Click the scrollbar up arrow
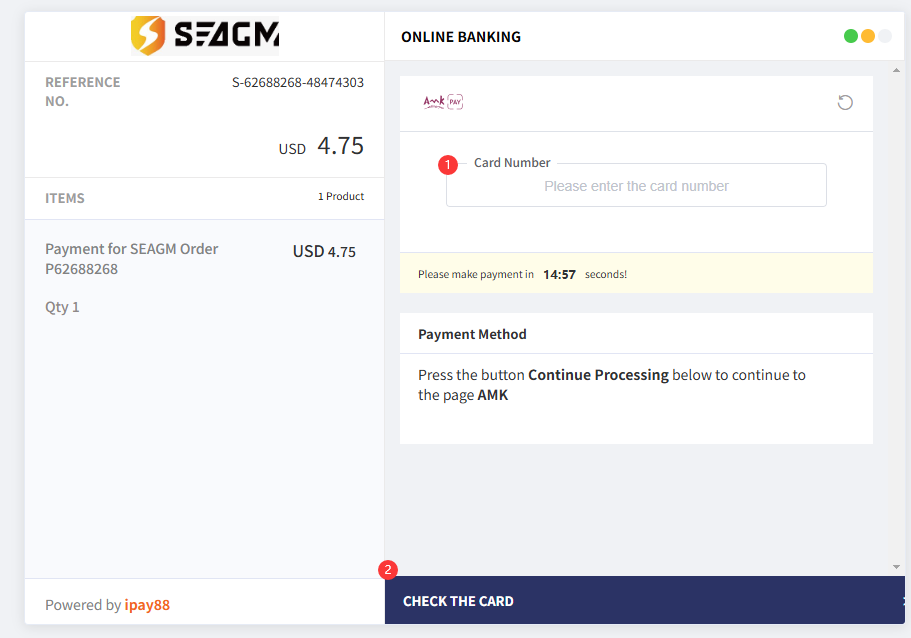This screenshot has height=638, width=911. [x=896, y=70]
